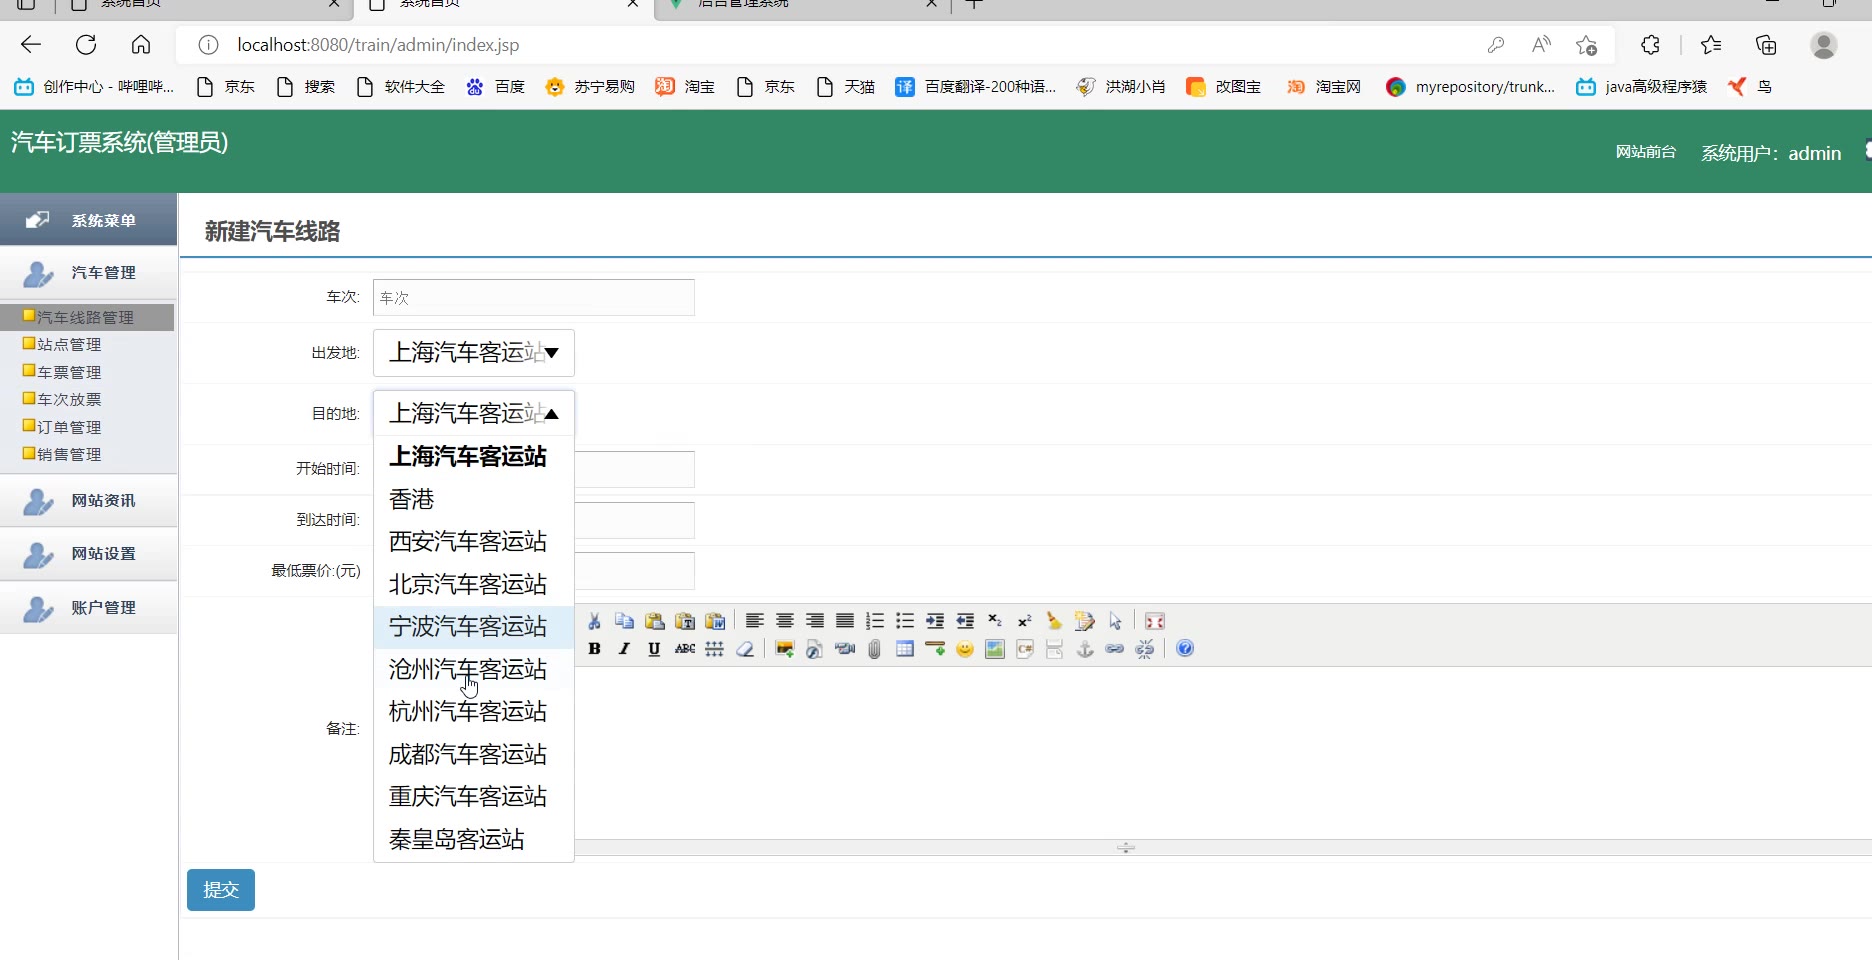Click the Bold formatting icon
Viewport: 1872px width, 960px height.
point(594,649)
